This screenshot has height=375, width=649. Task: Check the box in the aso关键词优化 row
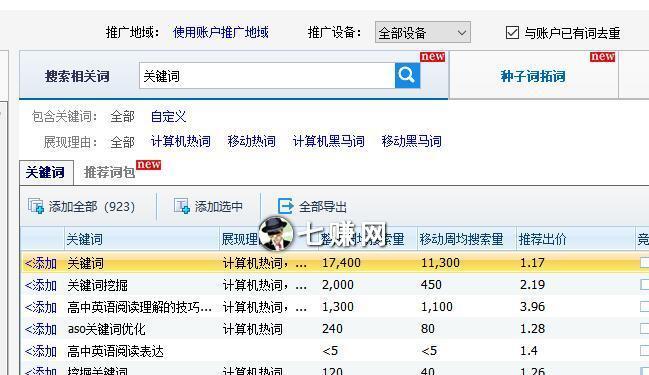(x=644, y=329)
